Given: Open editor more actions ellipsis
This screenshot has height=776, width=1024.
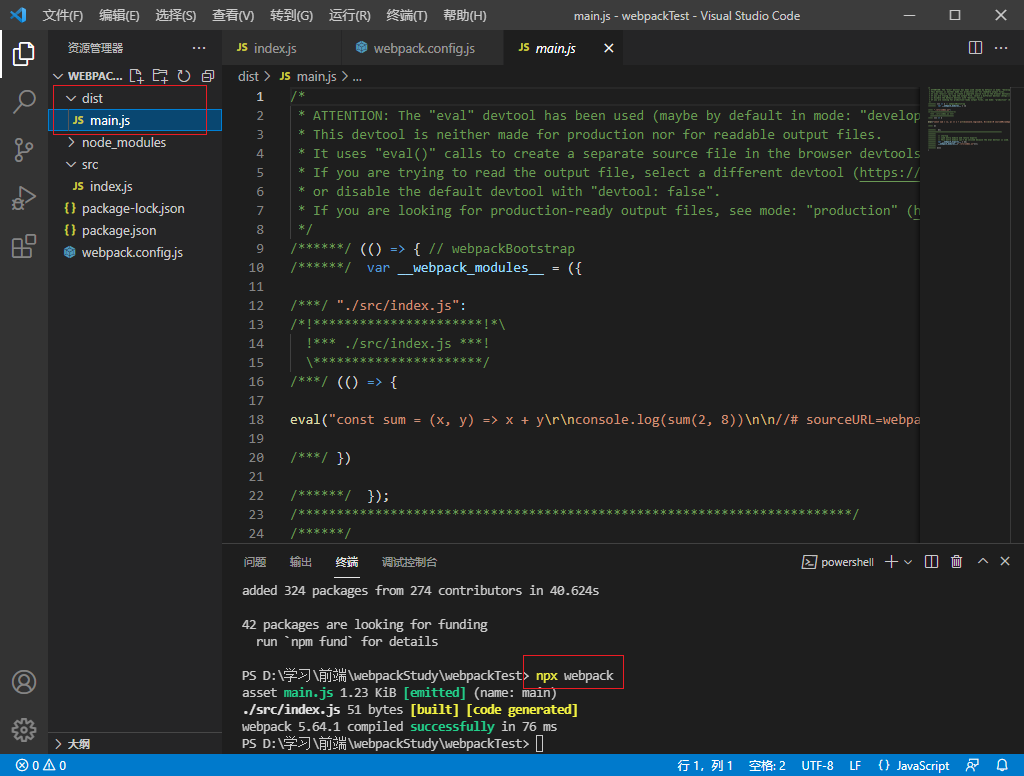Looking at the screenshot, I should (1000, 48).
